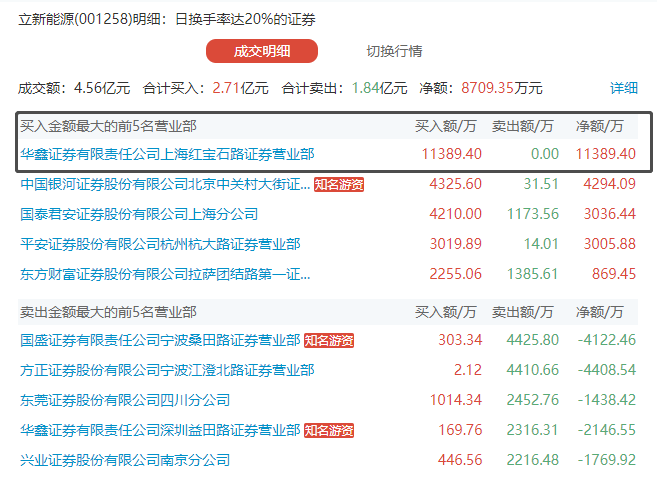Select sell amount 14.01
Image resolution: width=657 pixels, height=499 pixels.
tap(541, 244)
